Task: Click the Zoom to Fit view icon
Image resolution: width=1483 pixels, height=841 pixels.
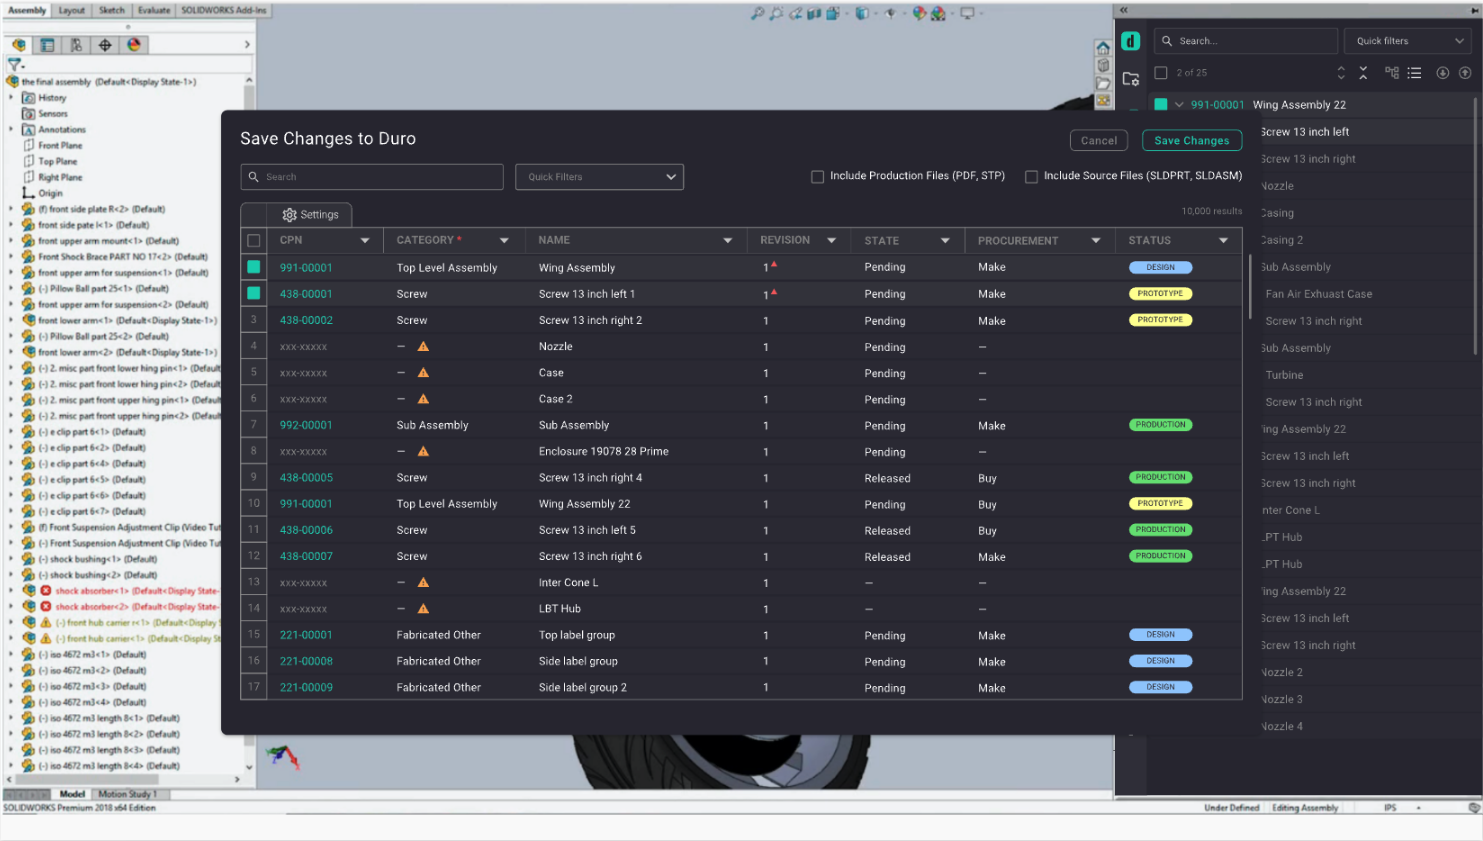Action: click(758, 13)
